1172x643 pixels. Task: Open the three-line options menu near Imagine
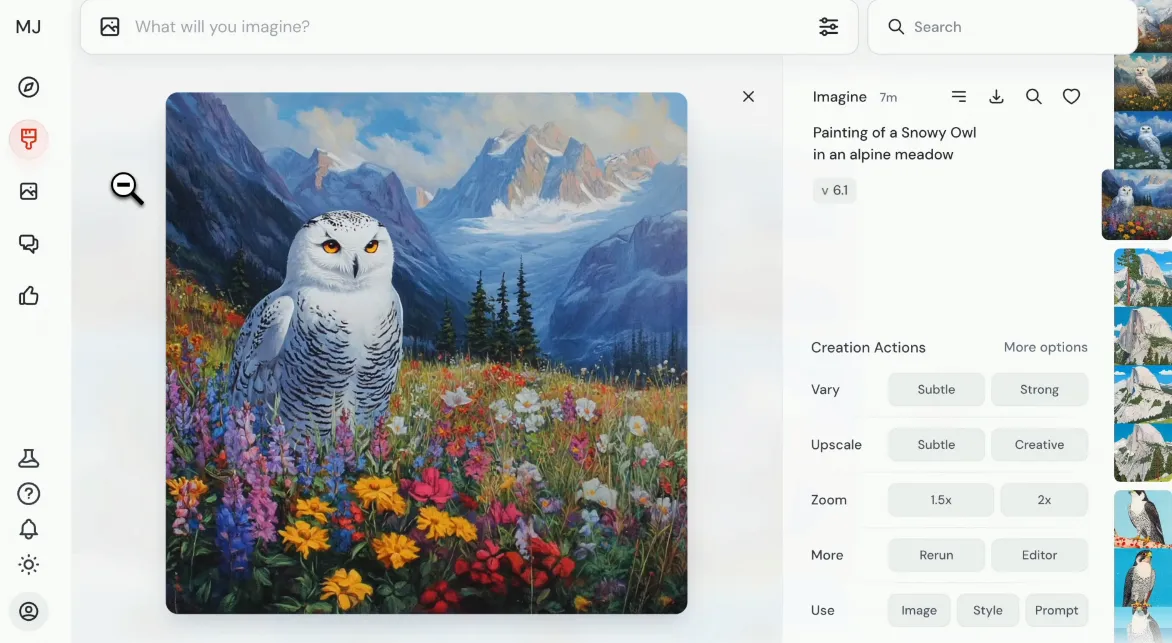(x=959, y=96)
